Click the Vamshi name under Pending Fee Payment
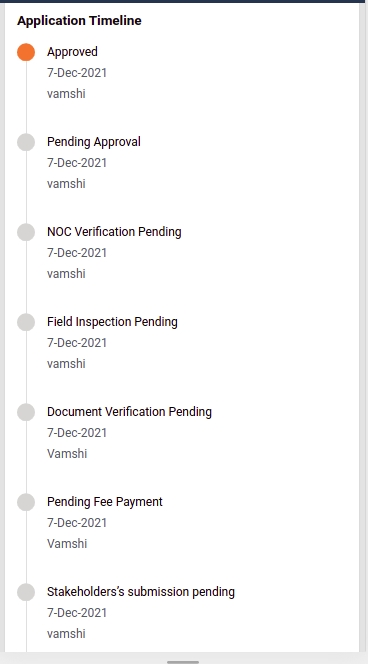 point(67,544)
